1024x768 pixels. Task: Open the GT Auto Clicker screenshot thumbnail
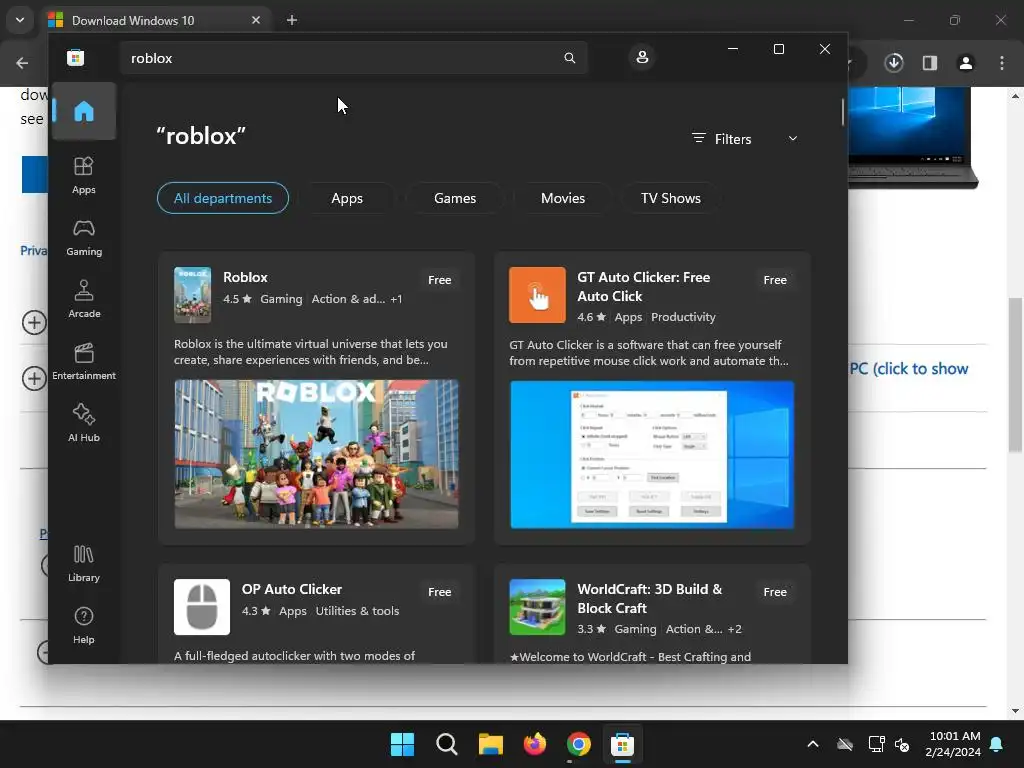(x=652, y=455)
